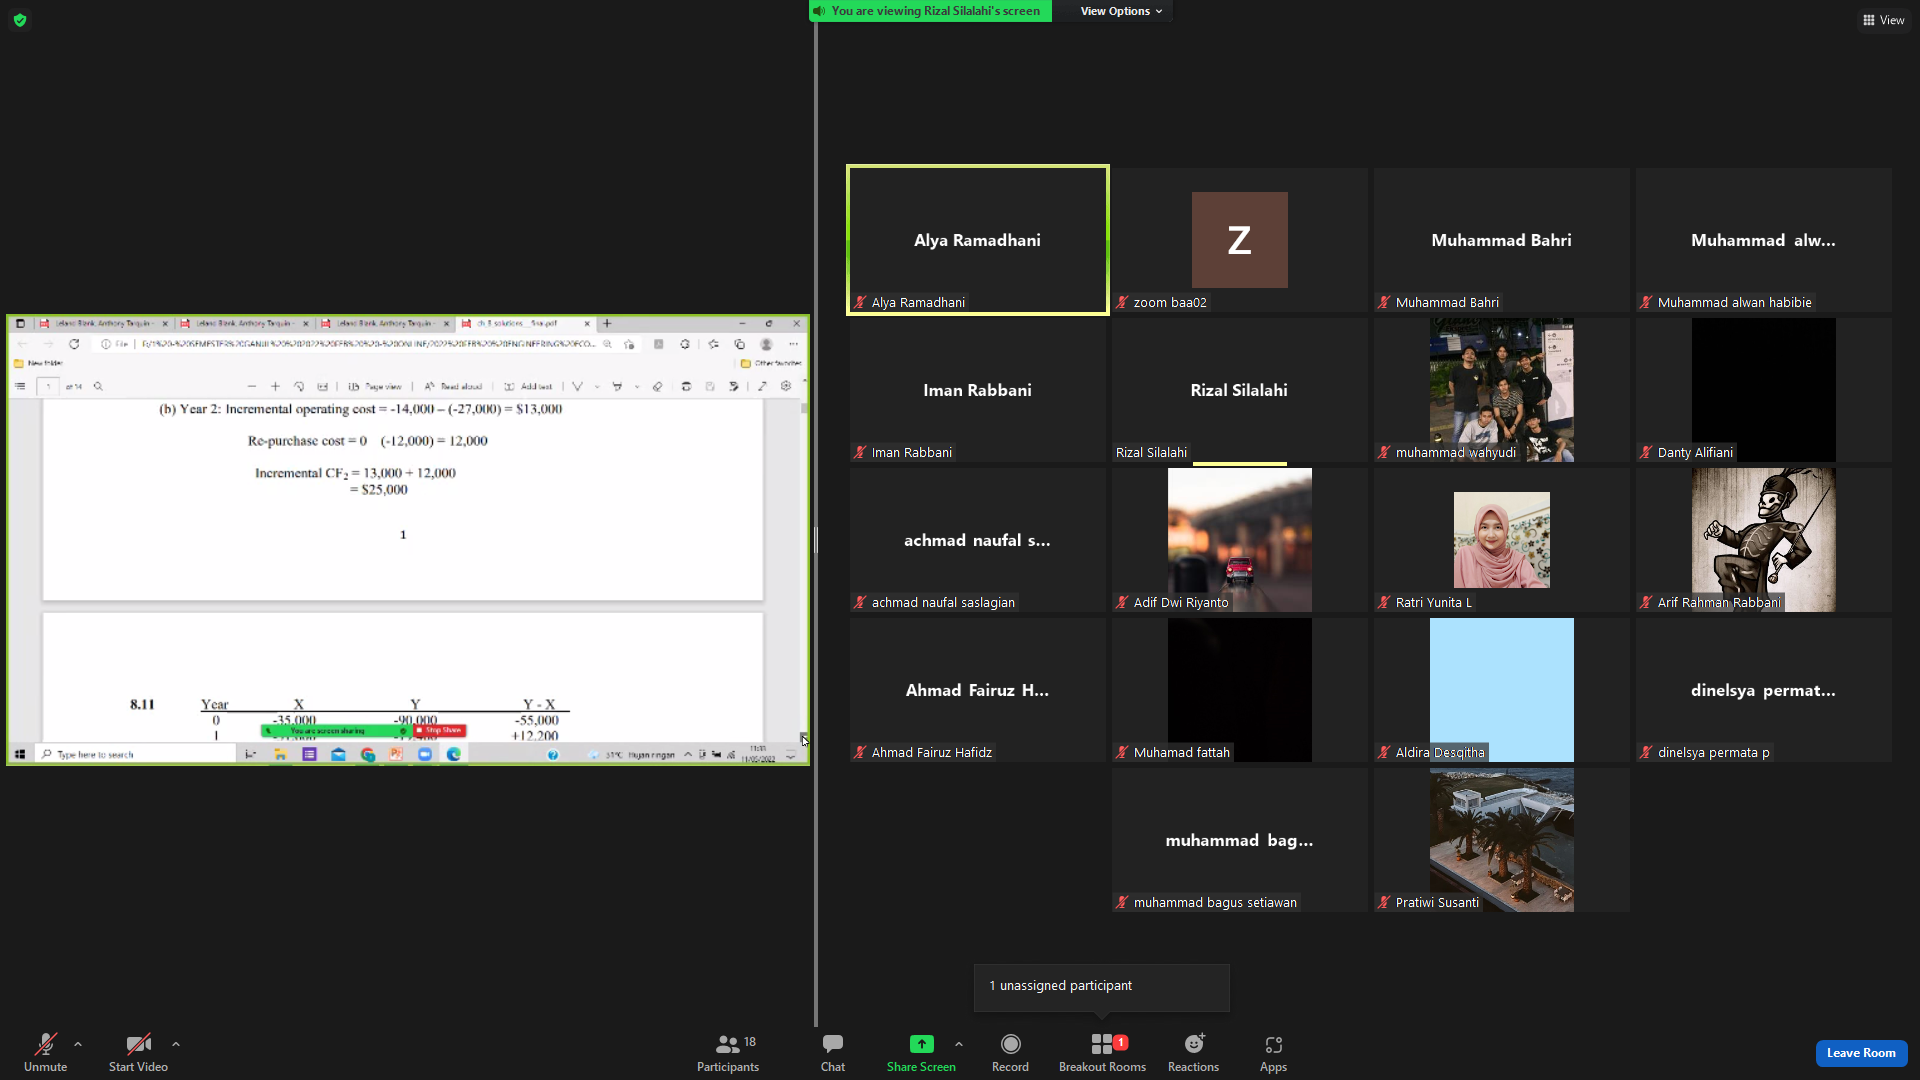The width and height of the screenshot is (1920, 1080).
Task: Click the PDF settings gear in shared screen
Action: tap(786, 387)
